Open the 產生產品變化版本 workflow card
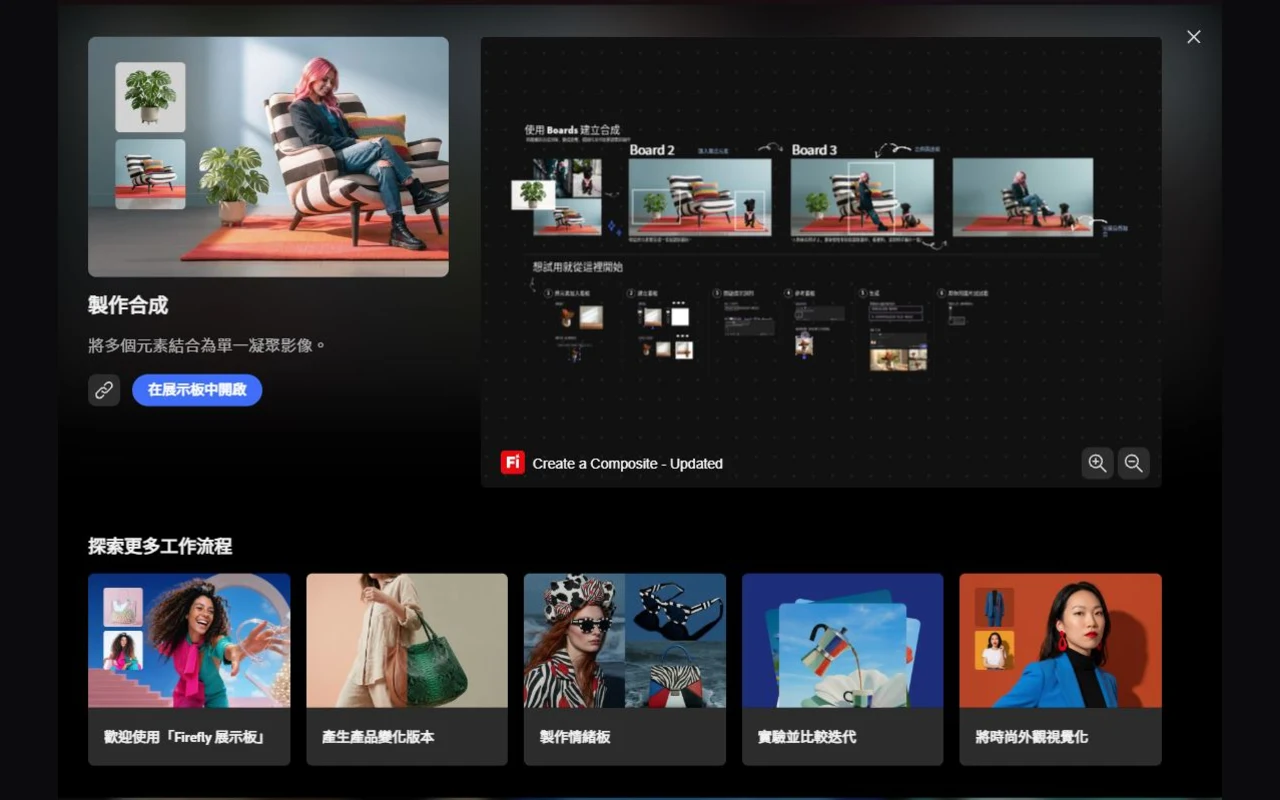 pos(407,669)
